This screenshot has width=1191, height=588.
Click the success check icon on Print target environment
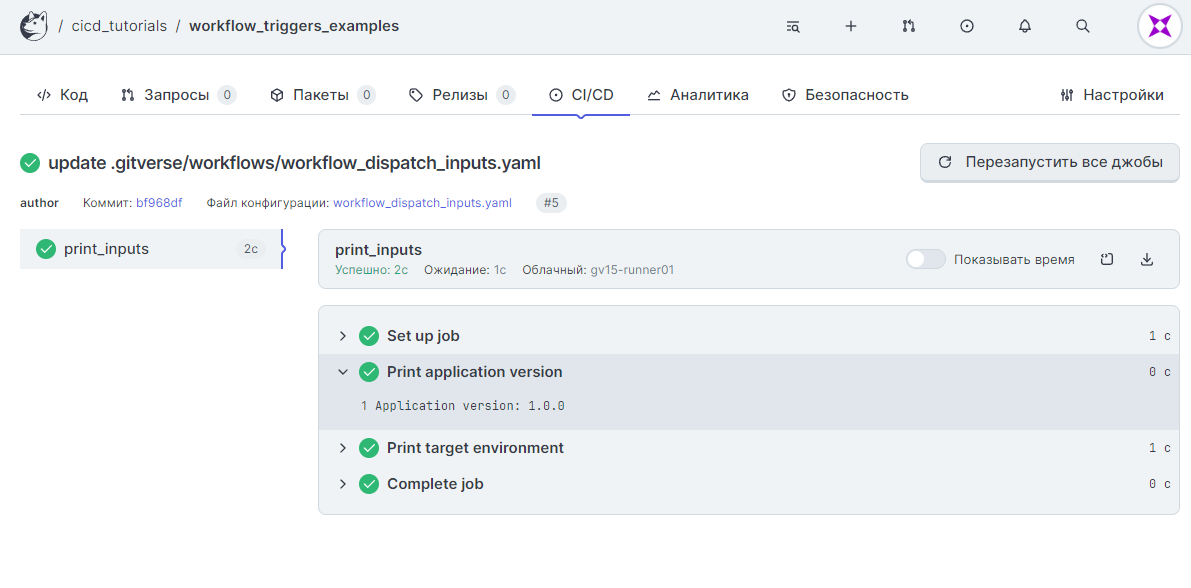tap(369, 448)
